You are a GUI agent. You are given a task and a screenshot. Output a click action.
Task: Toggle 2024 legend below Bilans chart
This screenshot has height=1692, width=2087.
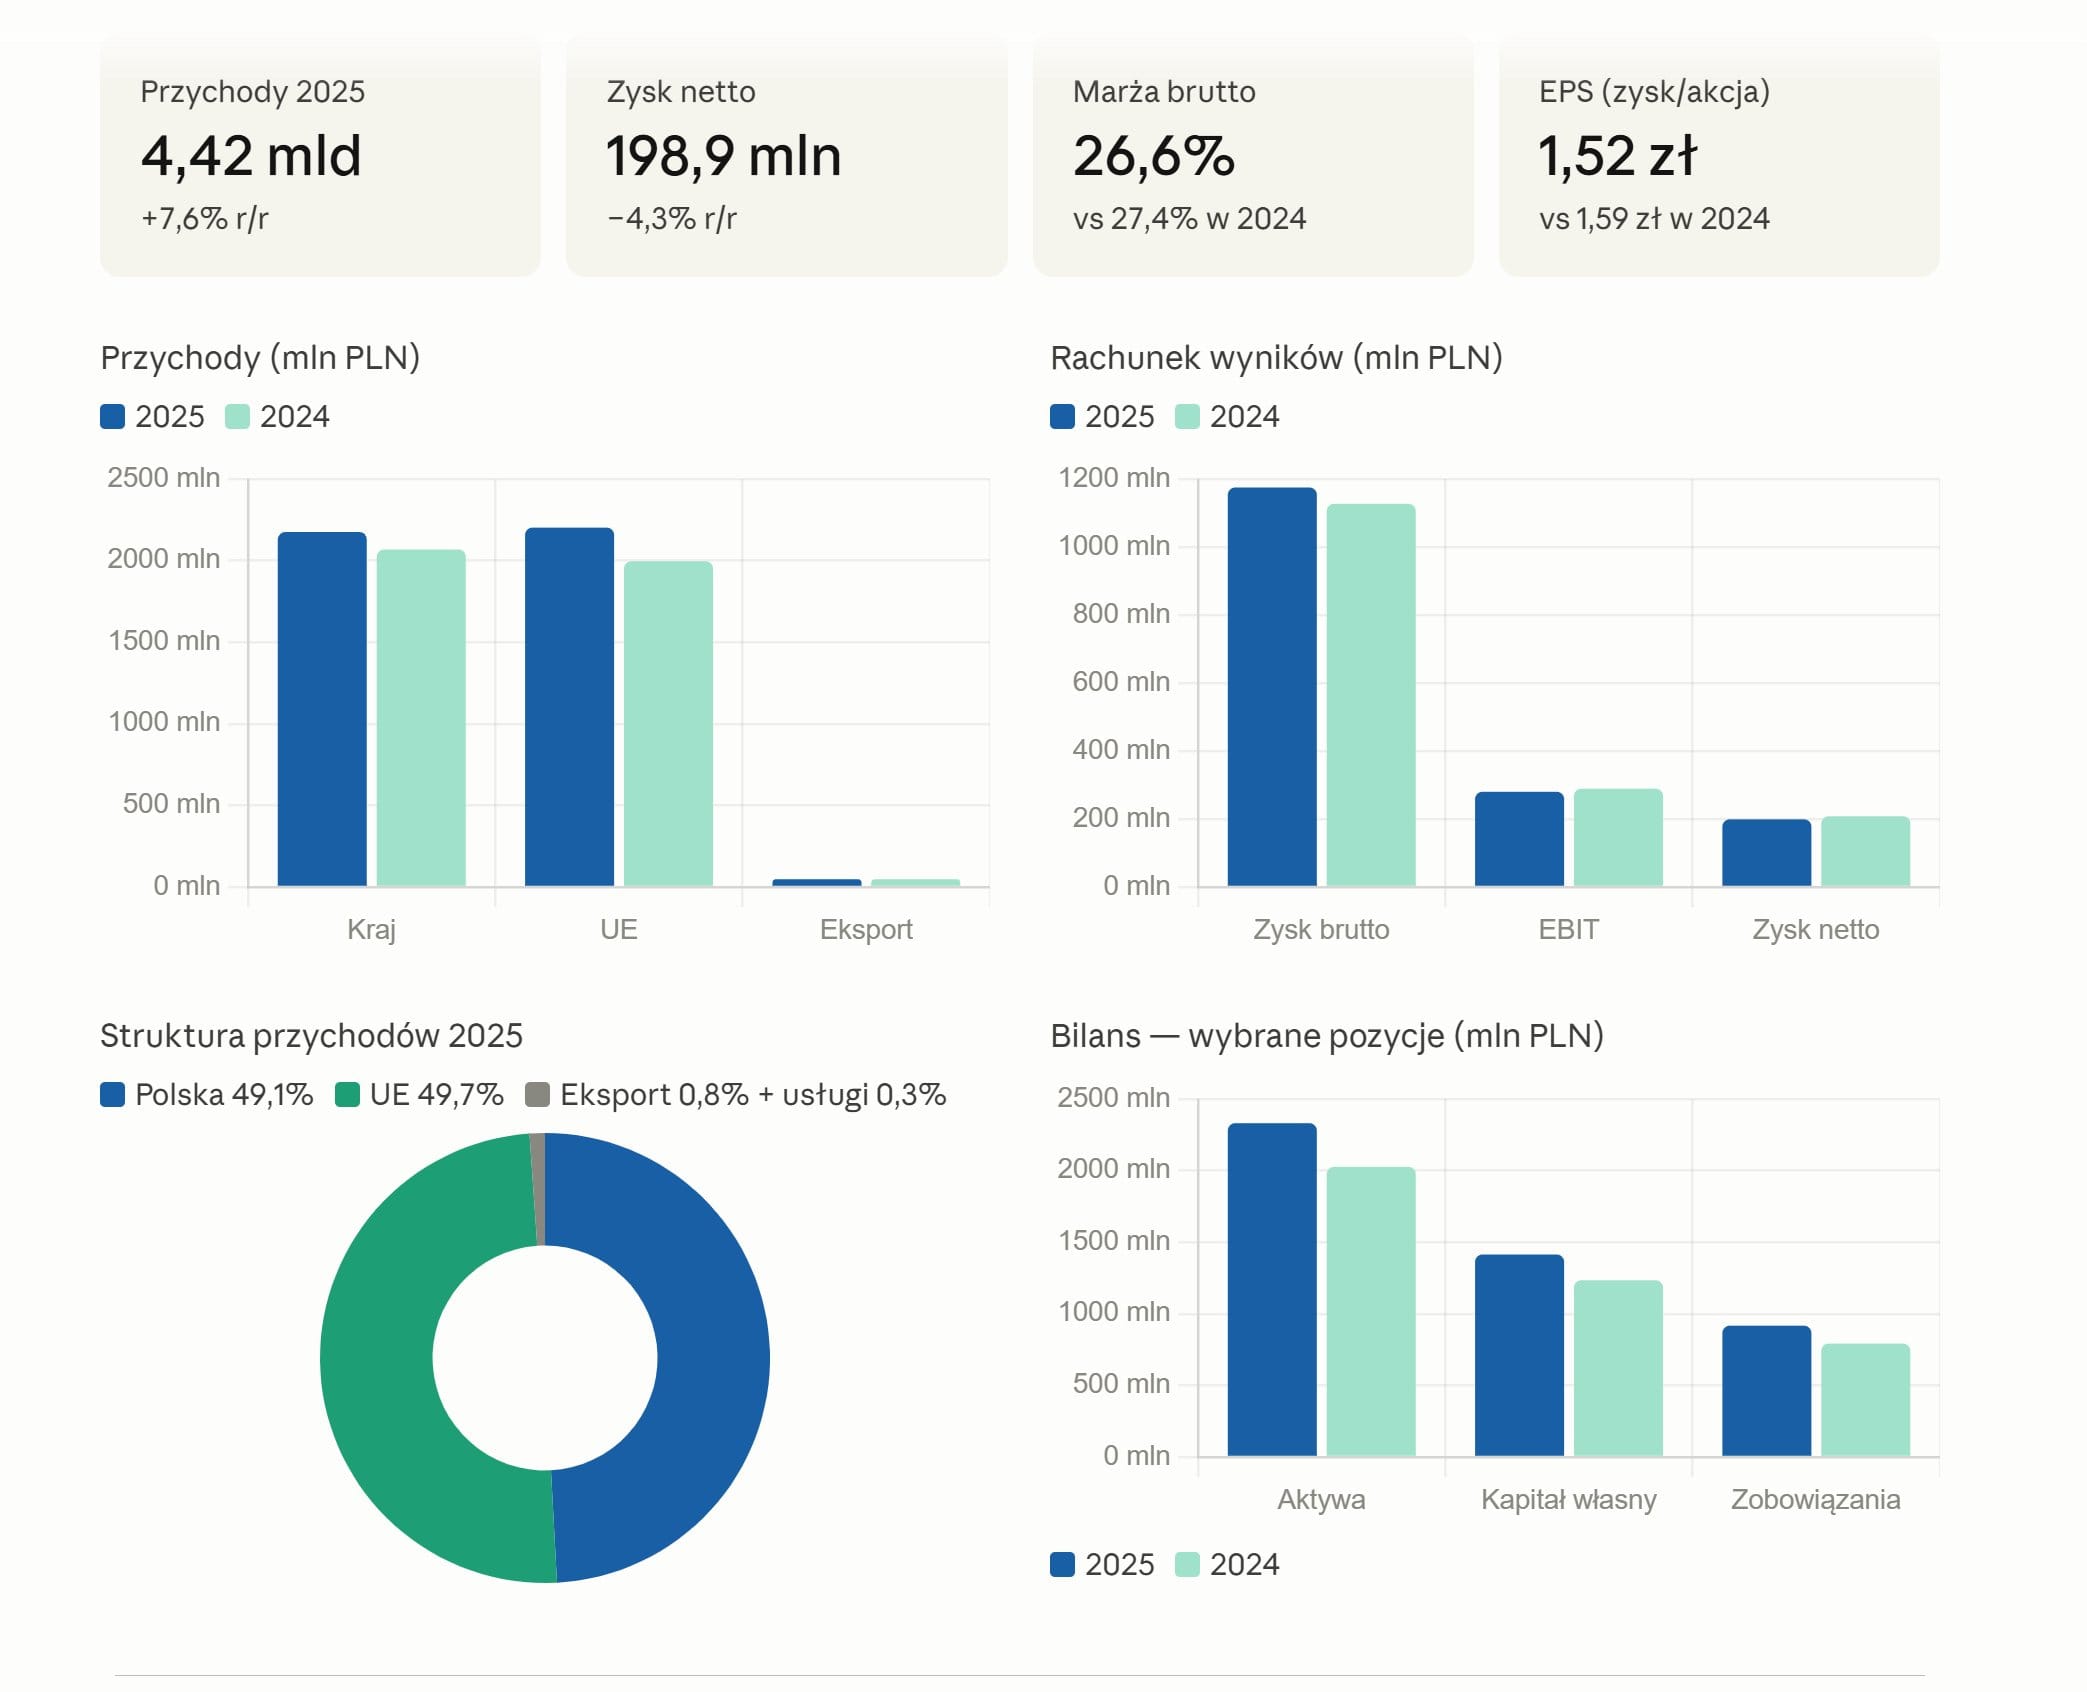pyautogui.click(x=1227, y=1564)
